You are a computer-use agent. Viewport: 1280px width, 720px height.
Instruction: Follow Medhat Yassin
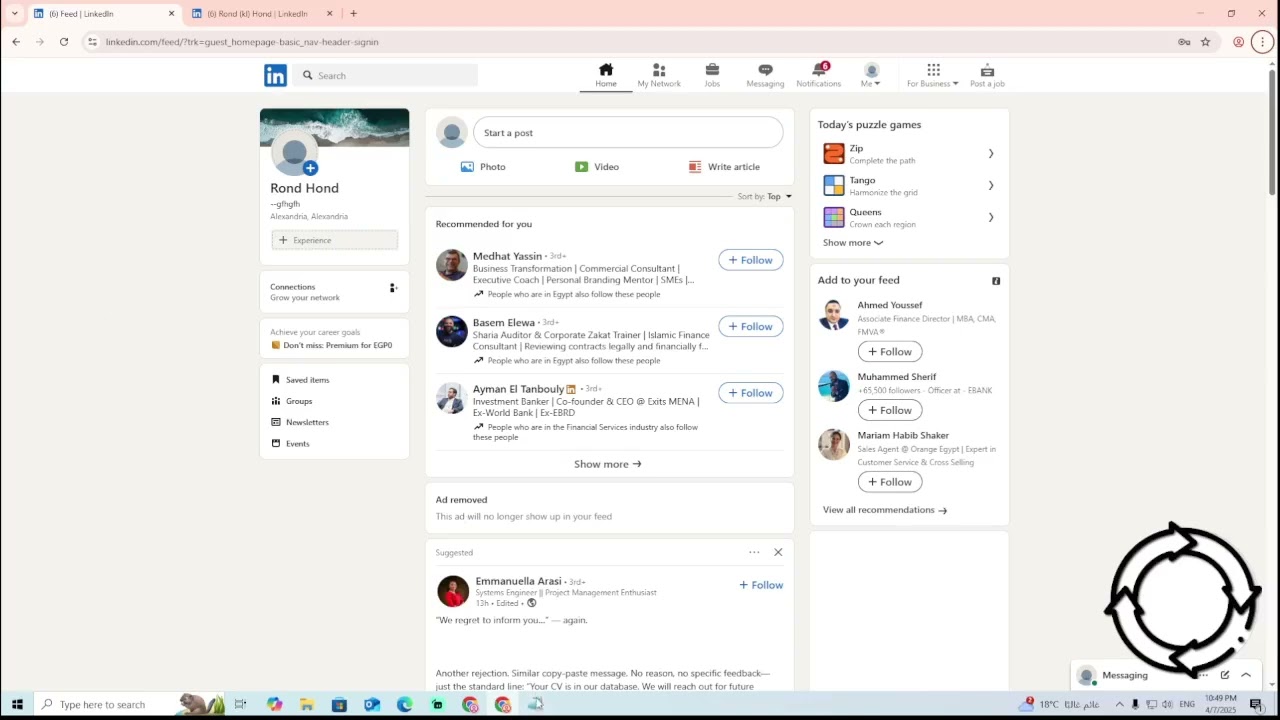coord(750,260)
